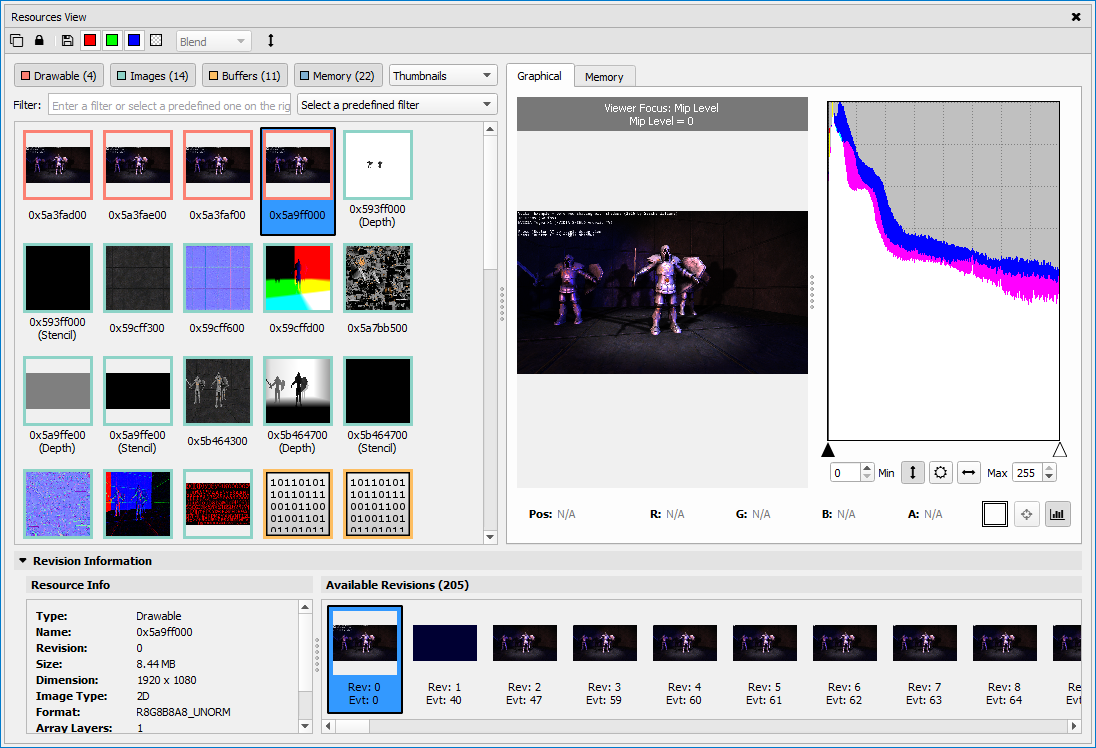Click the down arrow of the thumbnail list scrollbar
1096x748 pixels.
point(490,537)
